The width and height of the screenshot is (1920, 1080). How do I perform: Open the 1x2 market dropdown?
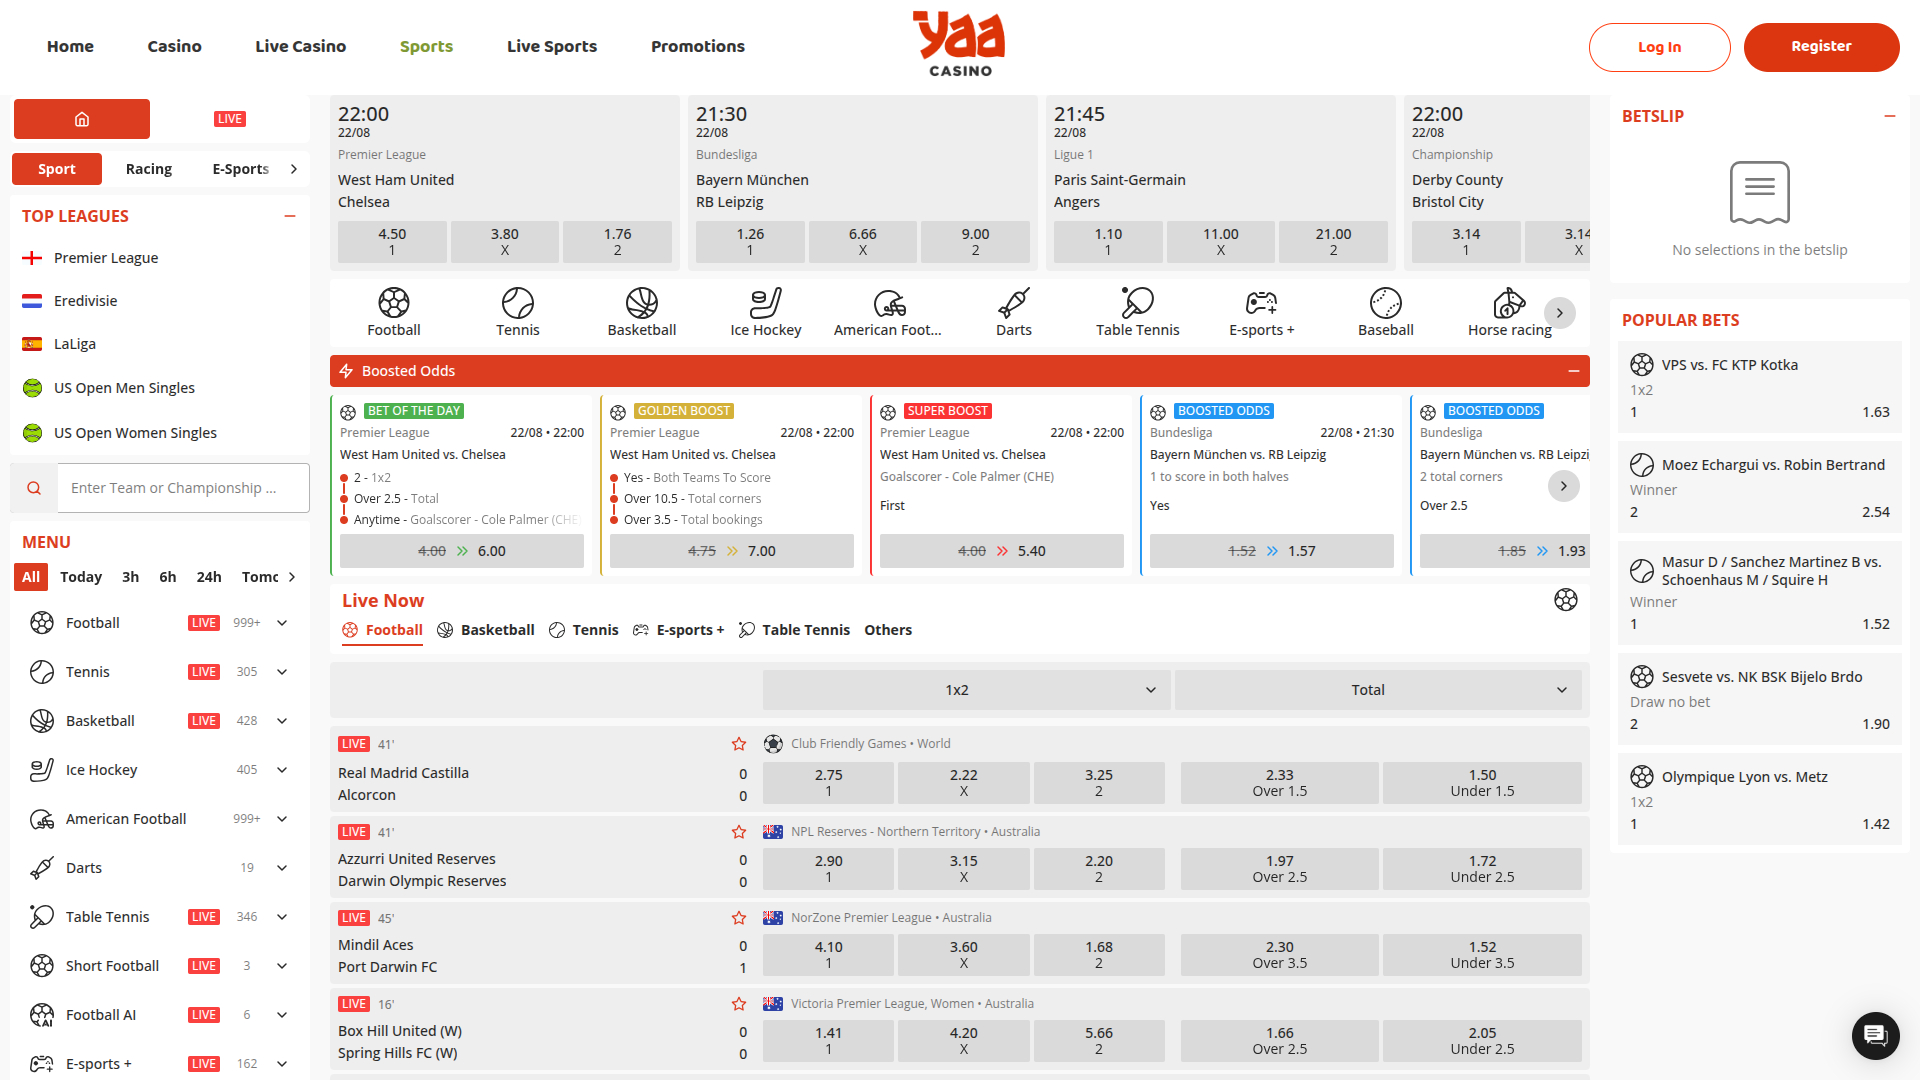click(x=965, y=689)
